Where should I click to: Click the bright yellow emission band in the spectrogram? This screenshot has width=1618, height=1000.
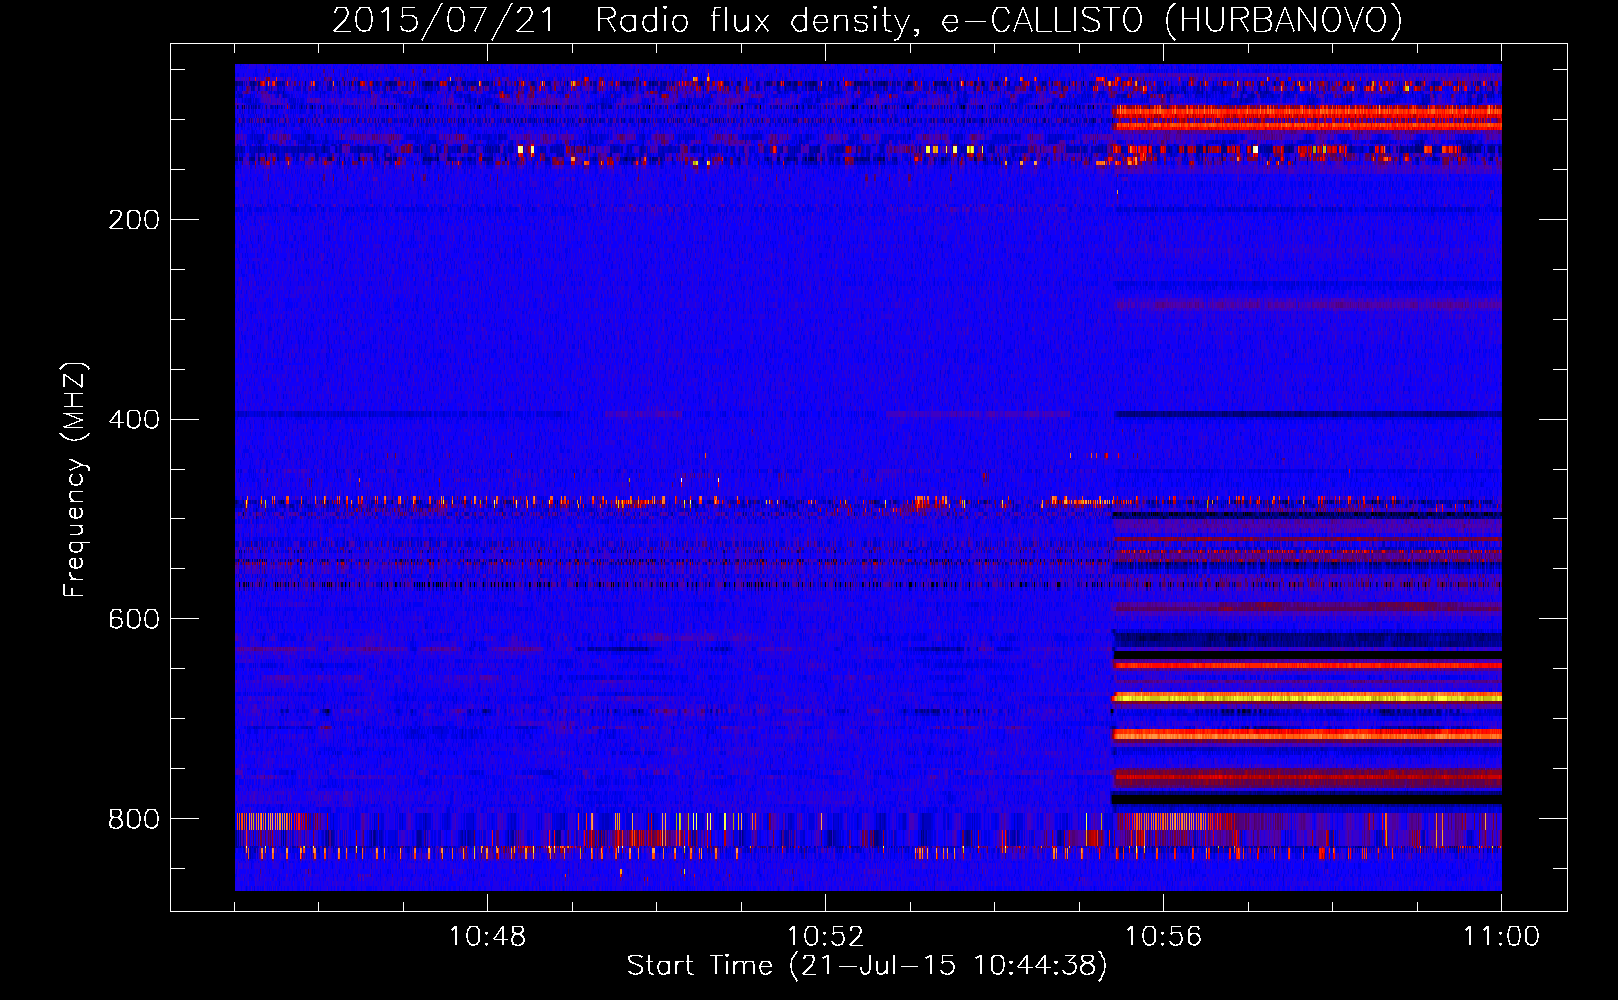click(x=1307, y=697)
